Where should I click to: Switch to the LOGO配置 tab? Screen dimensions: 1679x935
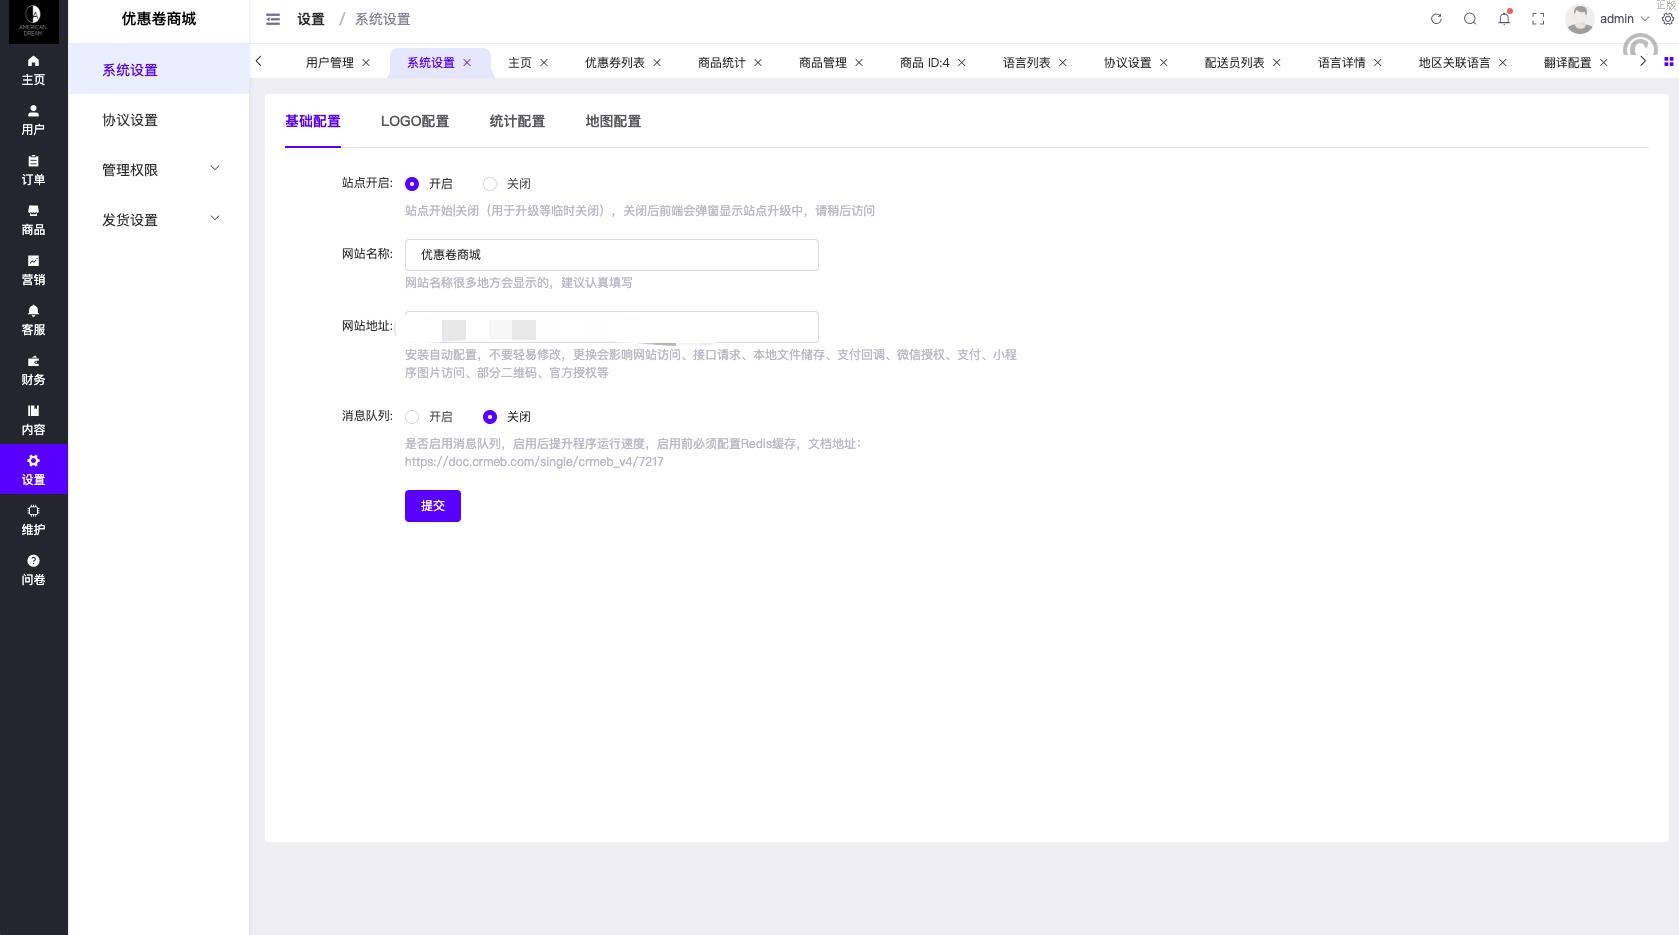(414, 121)
